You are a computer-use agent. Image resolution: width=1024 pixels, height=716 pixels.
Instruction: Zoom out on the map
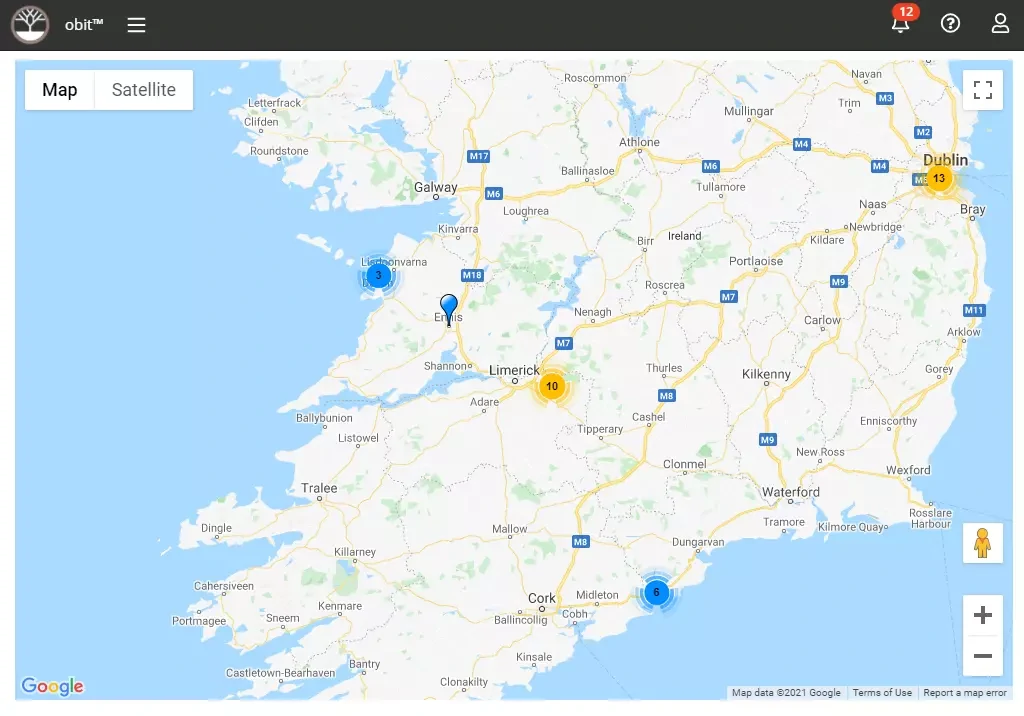982,656
